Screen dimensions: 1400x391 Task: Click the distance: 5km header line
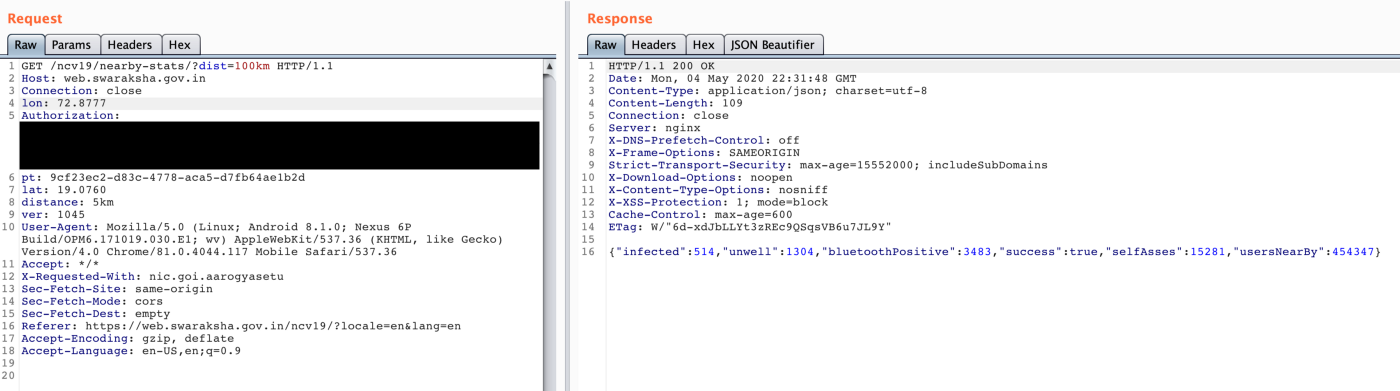[67, 202]
